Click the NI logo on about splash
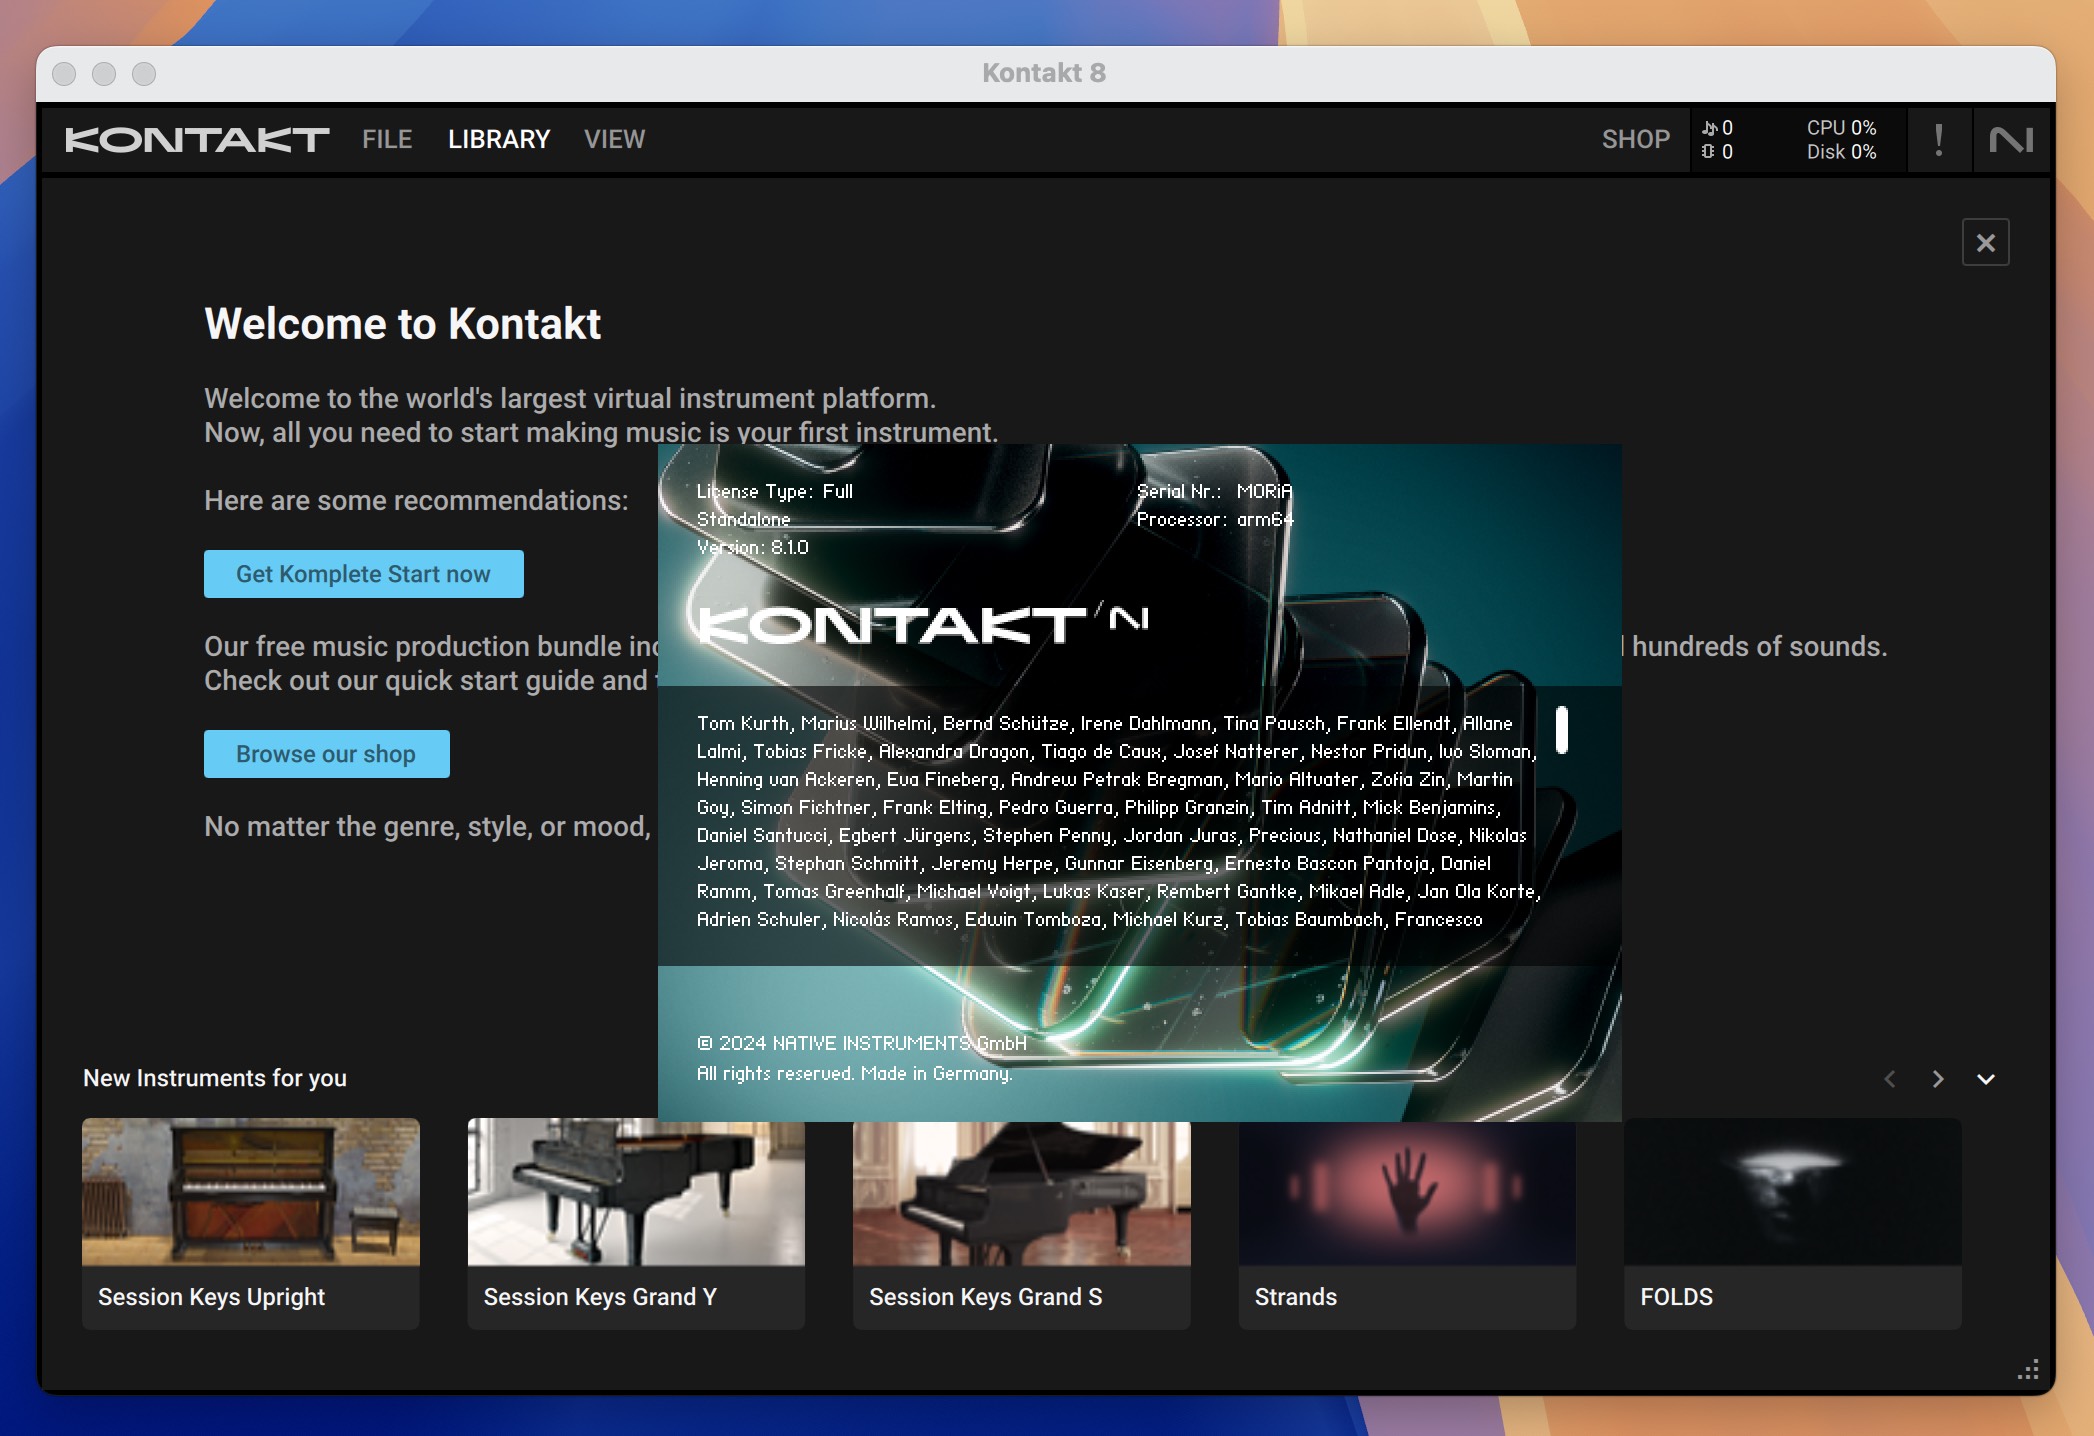Viewport: 2094px width, 1436px height. tap(1129, 620)
